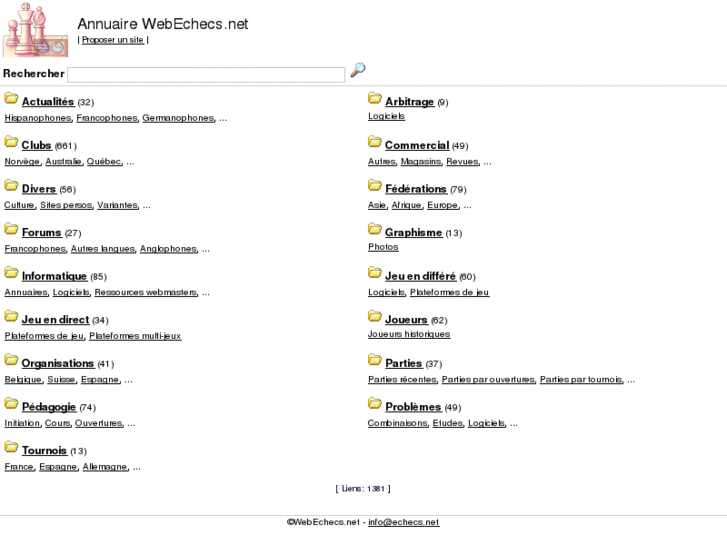The image size is (727, 545).
Task: Open the Fédérations category heading
Action: [416, 189]
